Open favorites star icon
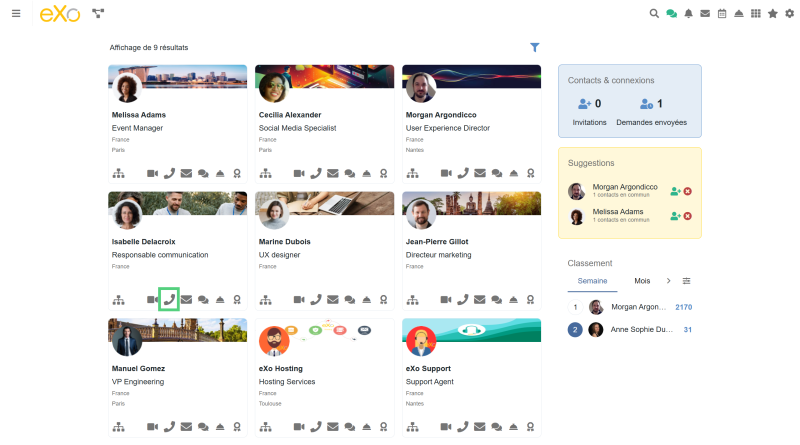The height and width of the screenshot is (445, 800). click(x=772, y=14)
